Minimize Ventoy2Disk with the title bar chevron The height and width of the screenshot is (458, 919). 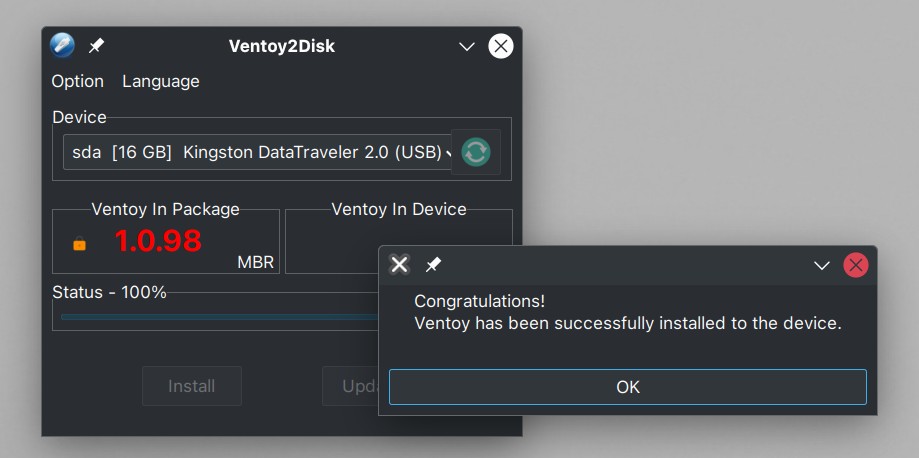pyautogui.click(x=467, y=47)
